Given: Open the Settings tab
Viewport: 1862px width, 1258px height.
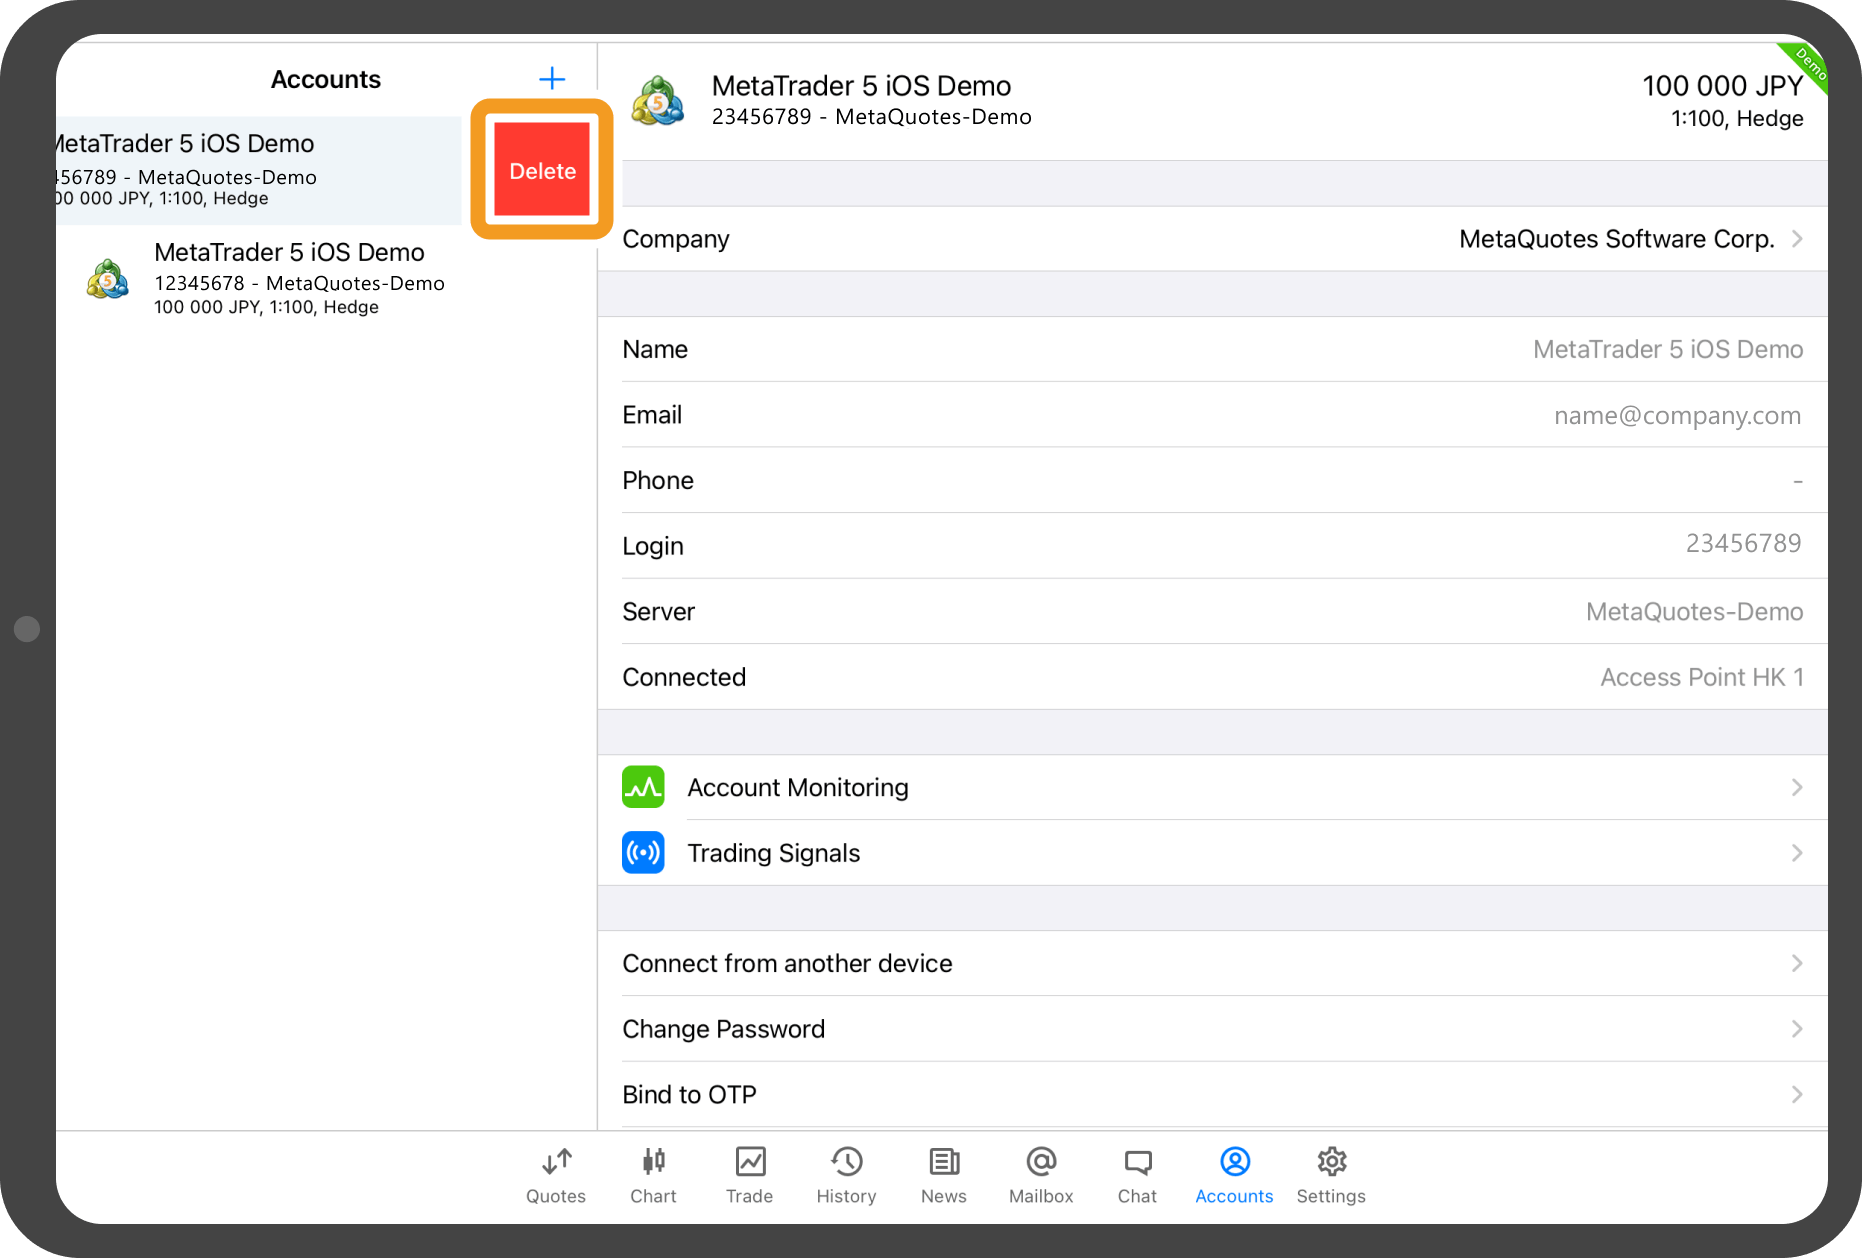Looking at the screenshot, I should pos(1331,1176).
